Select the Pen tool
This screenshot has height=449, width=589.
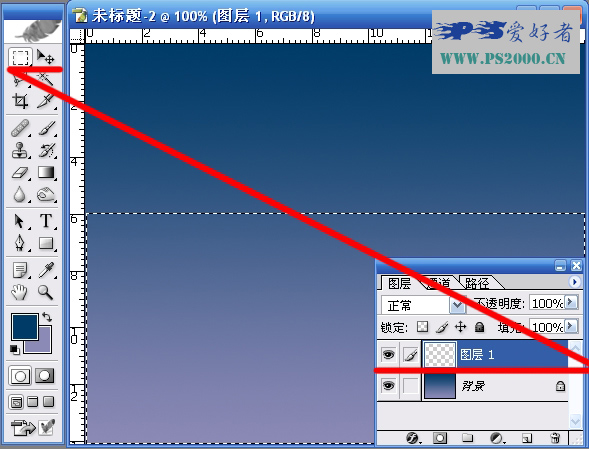(x=20, y=243)
